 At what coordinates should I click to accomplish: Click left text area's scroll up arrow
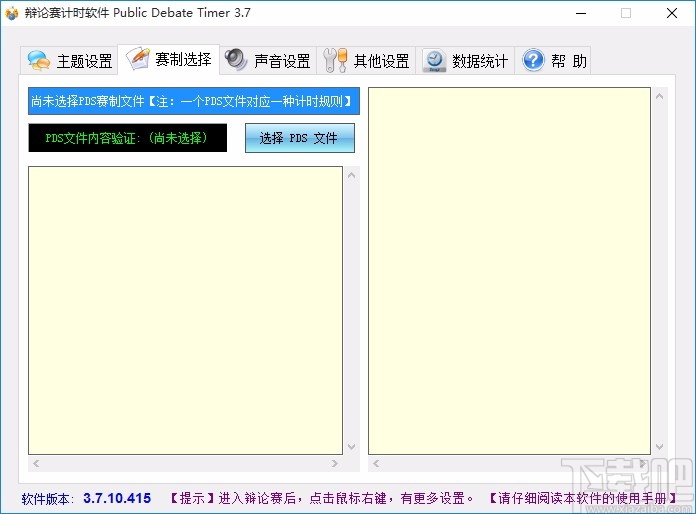coord(352,175)
